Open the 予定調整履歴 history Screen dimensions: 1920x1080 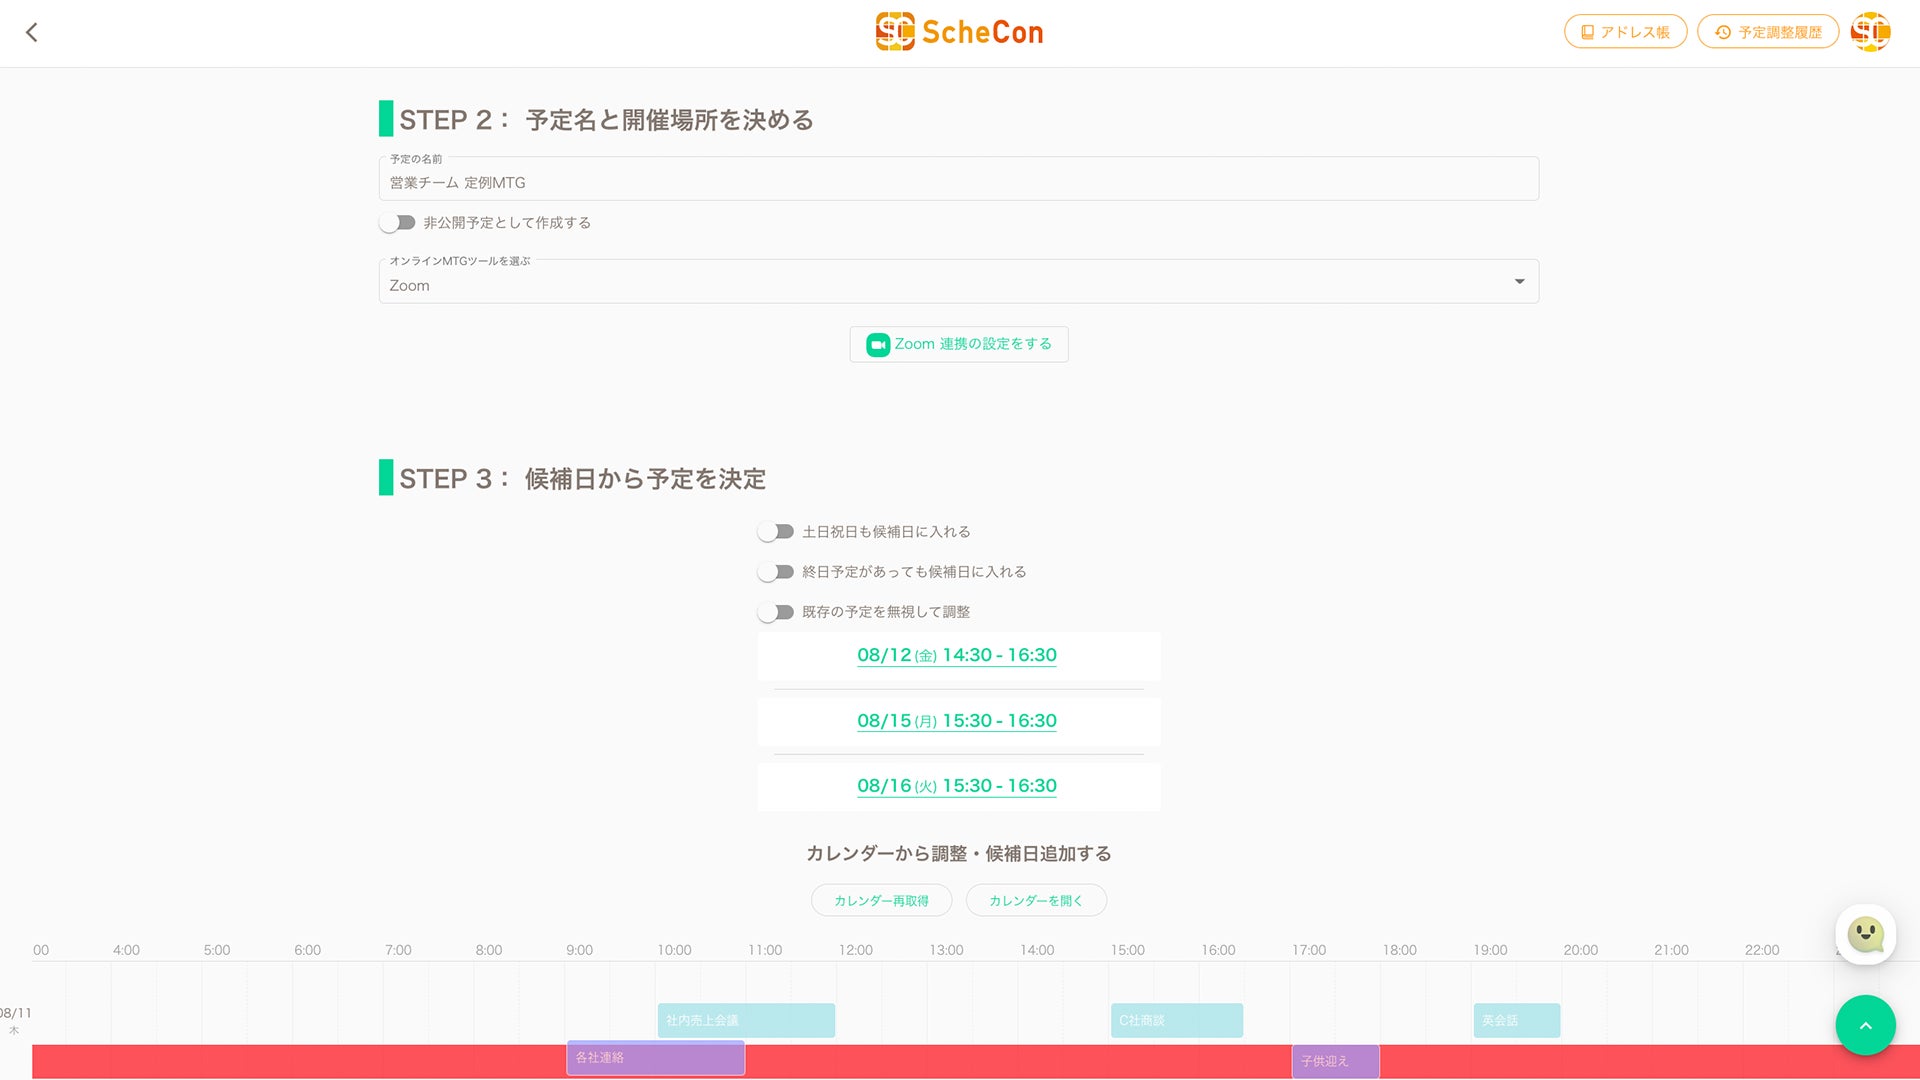[x=1768, y=32]
